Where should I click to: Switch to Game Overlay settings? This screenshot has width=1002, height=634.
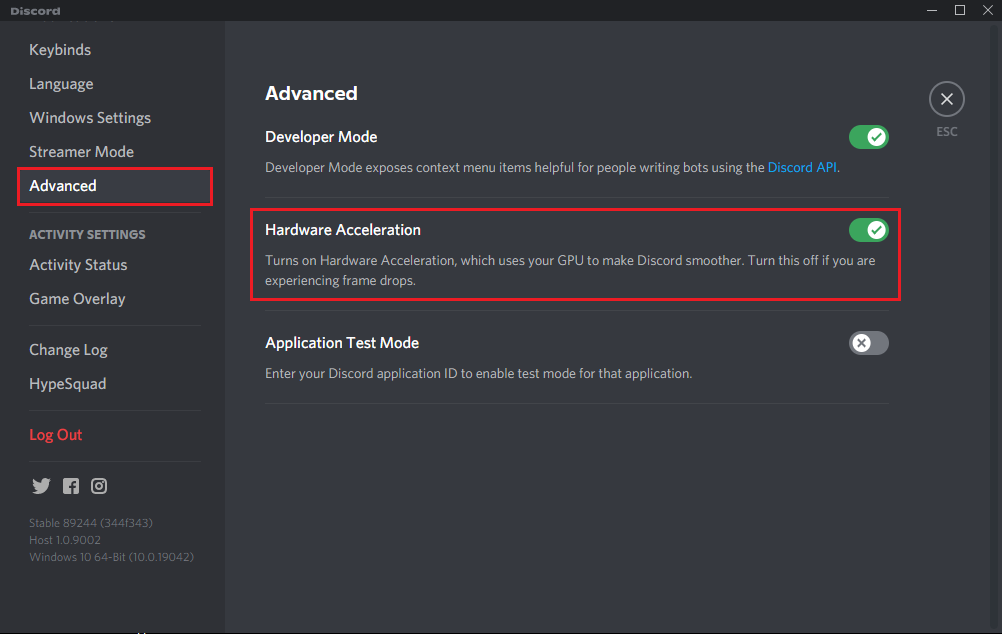[77, 299]
